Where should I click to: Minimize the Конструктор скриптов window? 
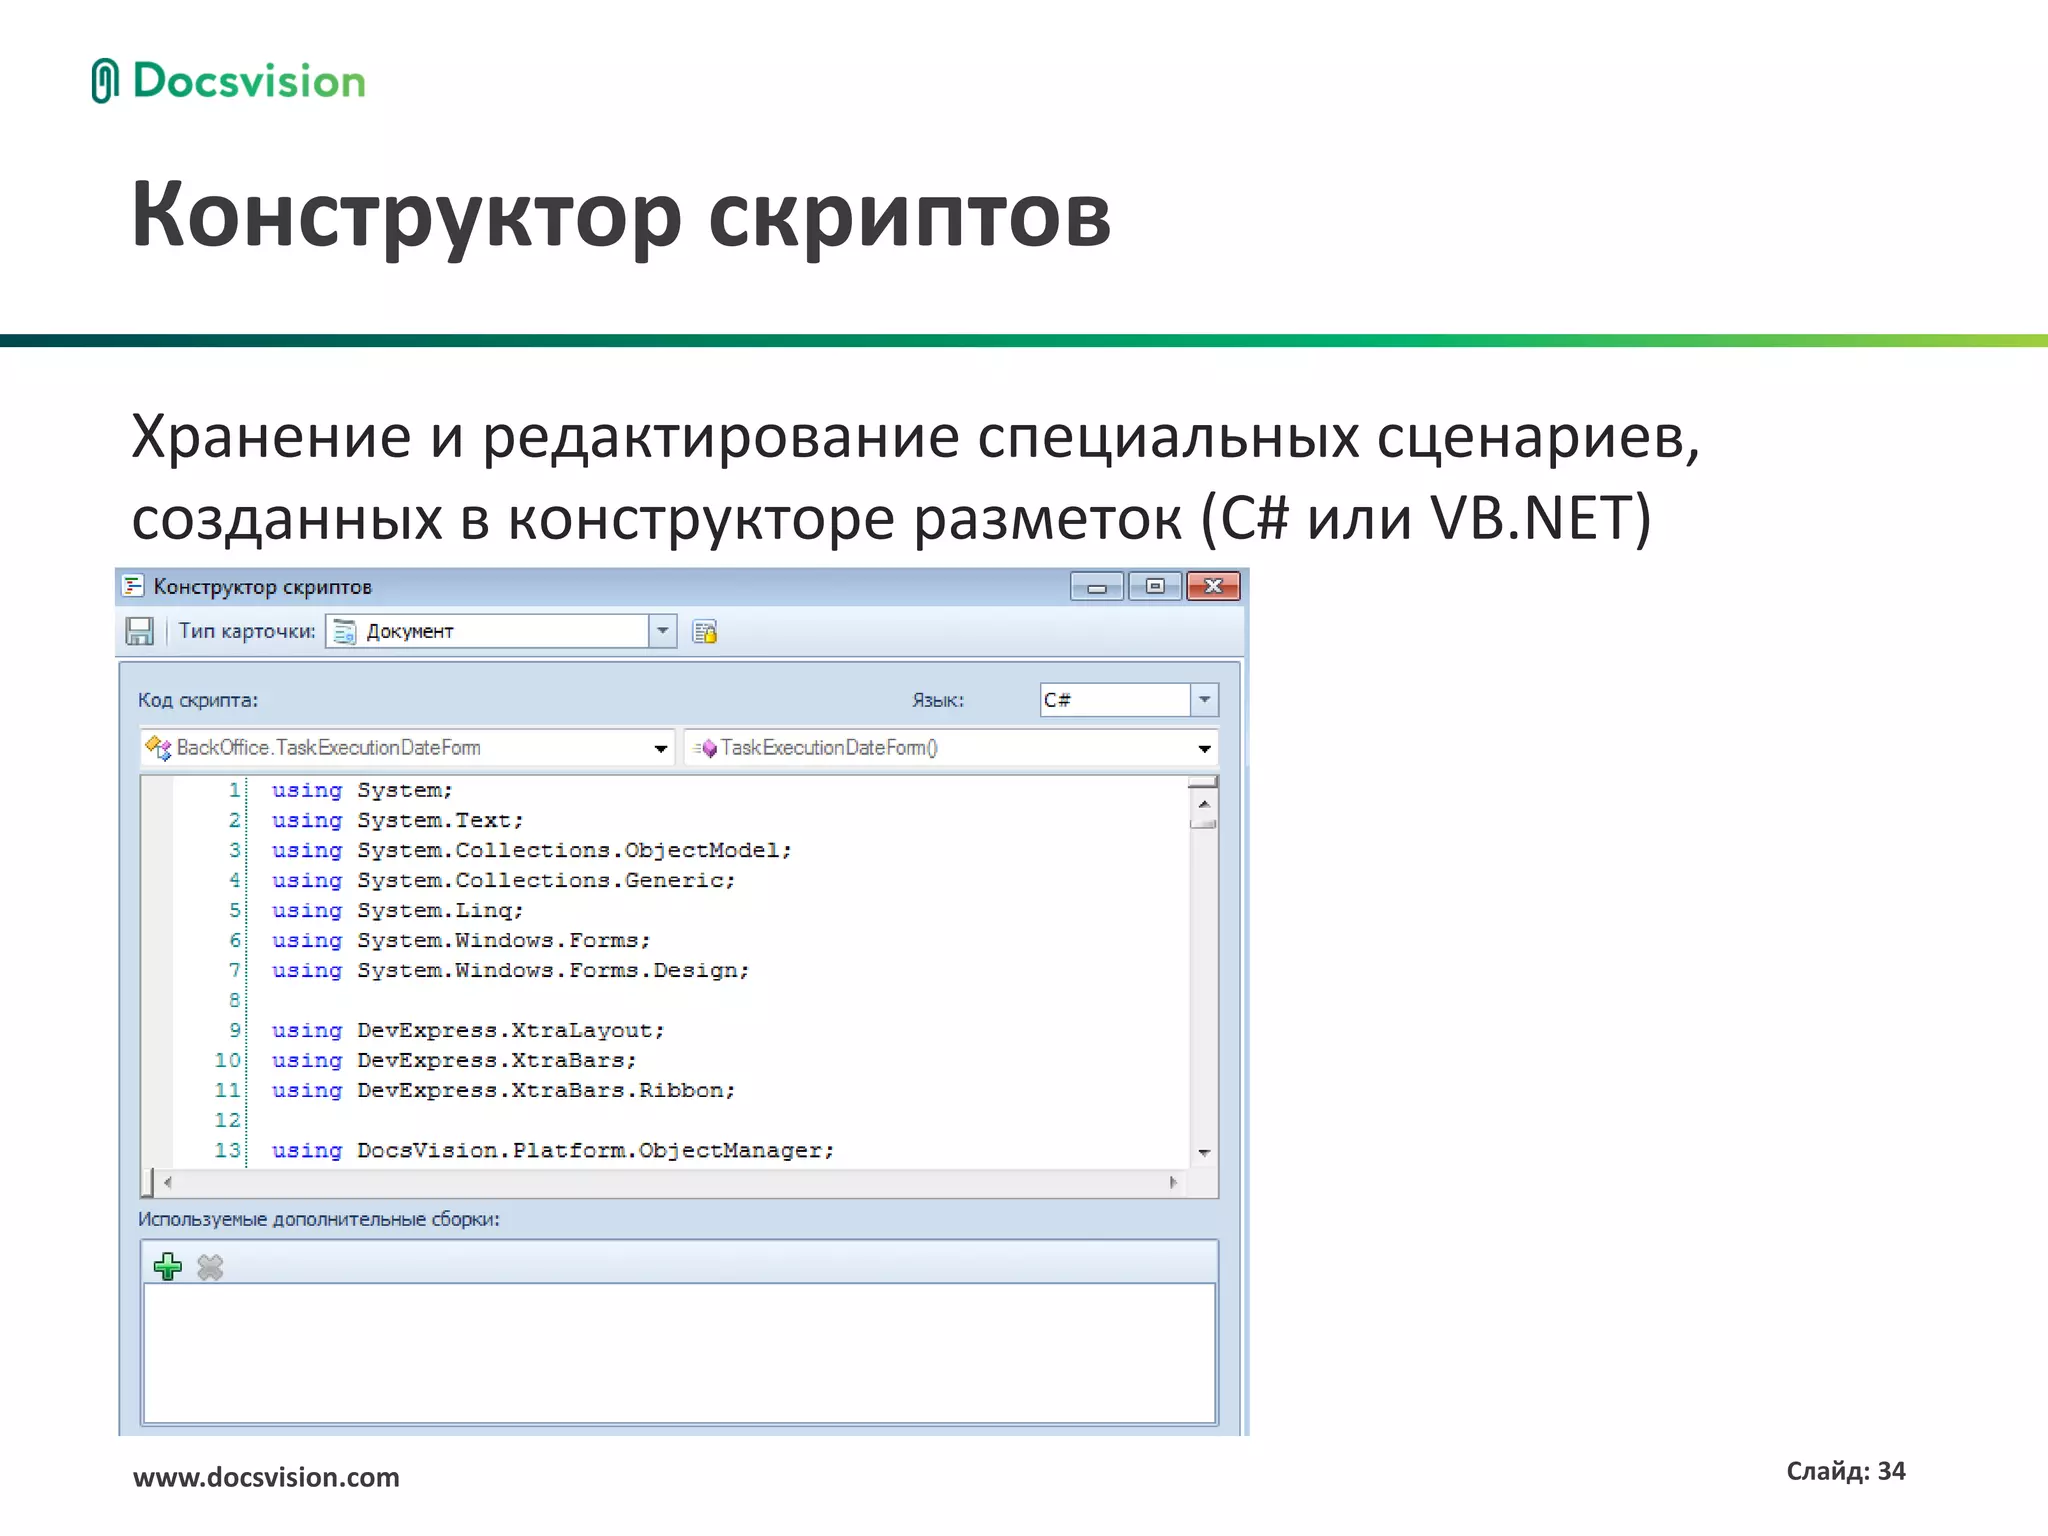click(x=1097, y=586)
